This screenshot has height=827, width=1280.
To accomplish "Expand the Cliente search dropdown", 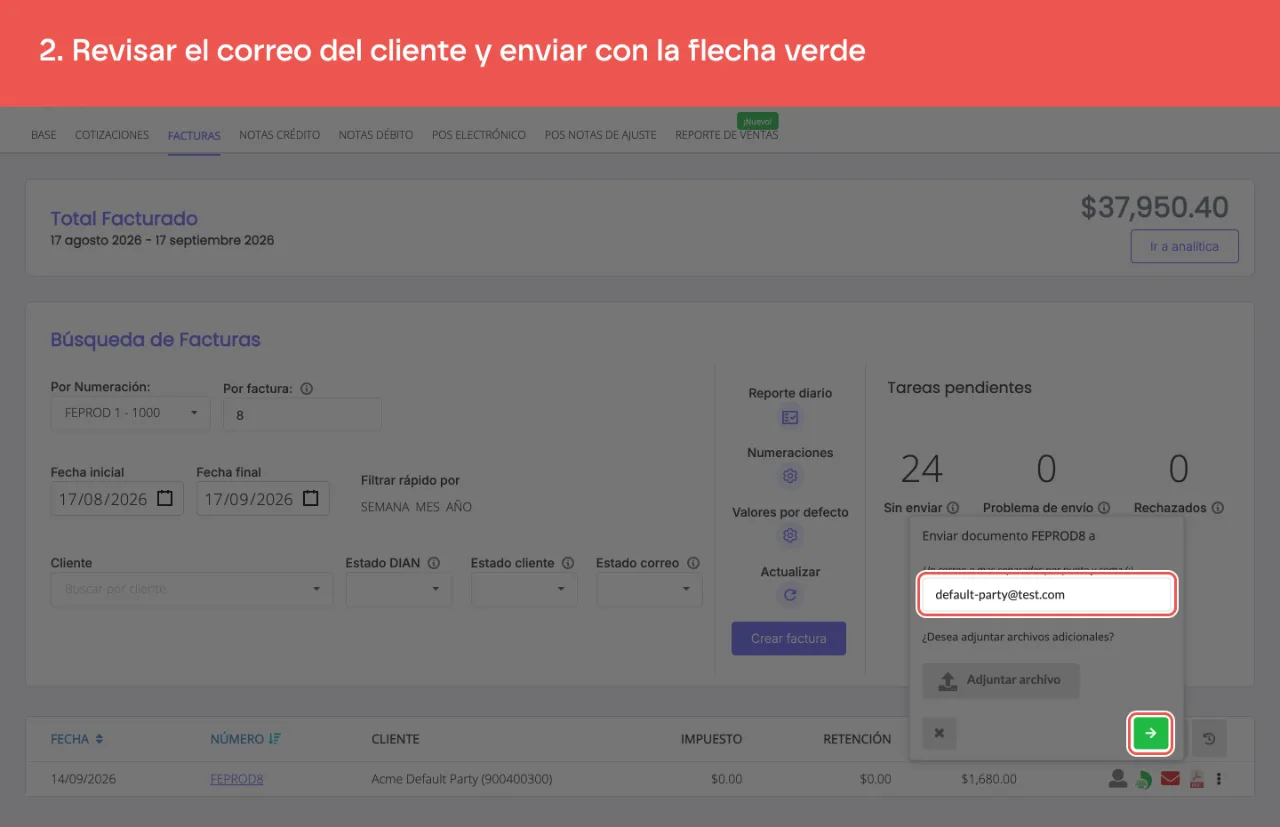I will (192, 589).
